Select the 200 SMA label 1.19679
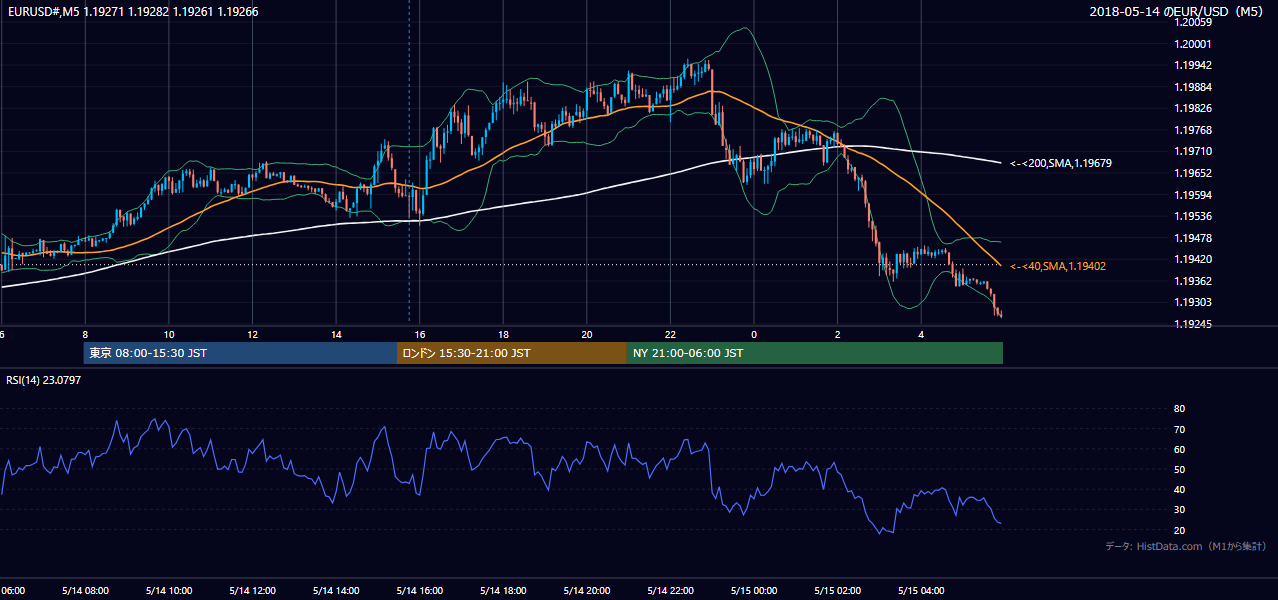This screenshot has width=1278, height=600. pyautogui.click(x=1062, y=163)
